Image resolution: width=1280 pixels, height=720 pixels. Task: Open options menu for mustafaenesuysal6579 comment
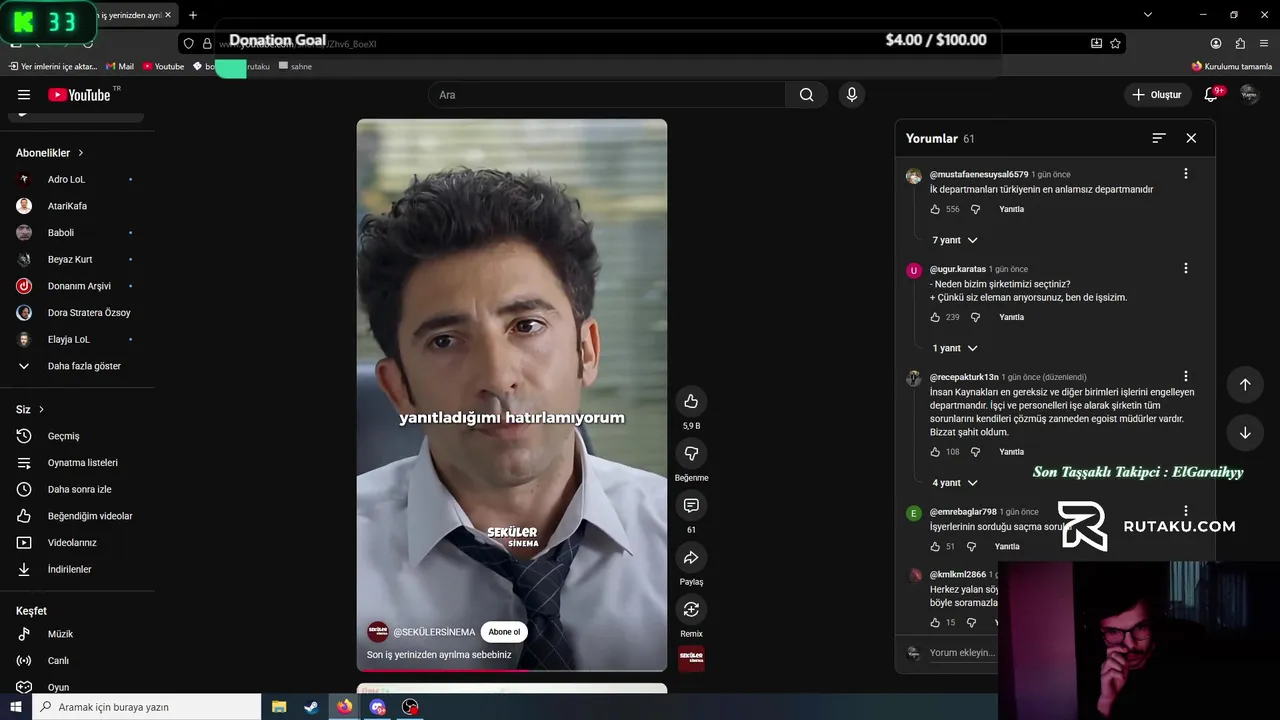tap(1186, 174)
